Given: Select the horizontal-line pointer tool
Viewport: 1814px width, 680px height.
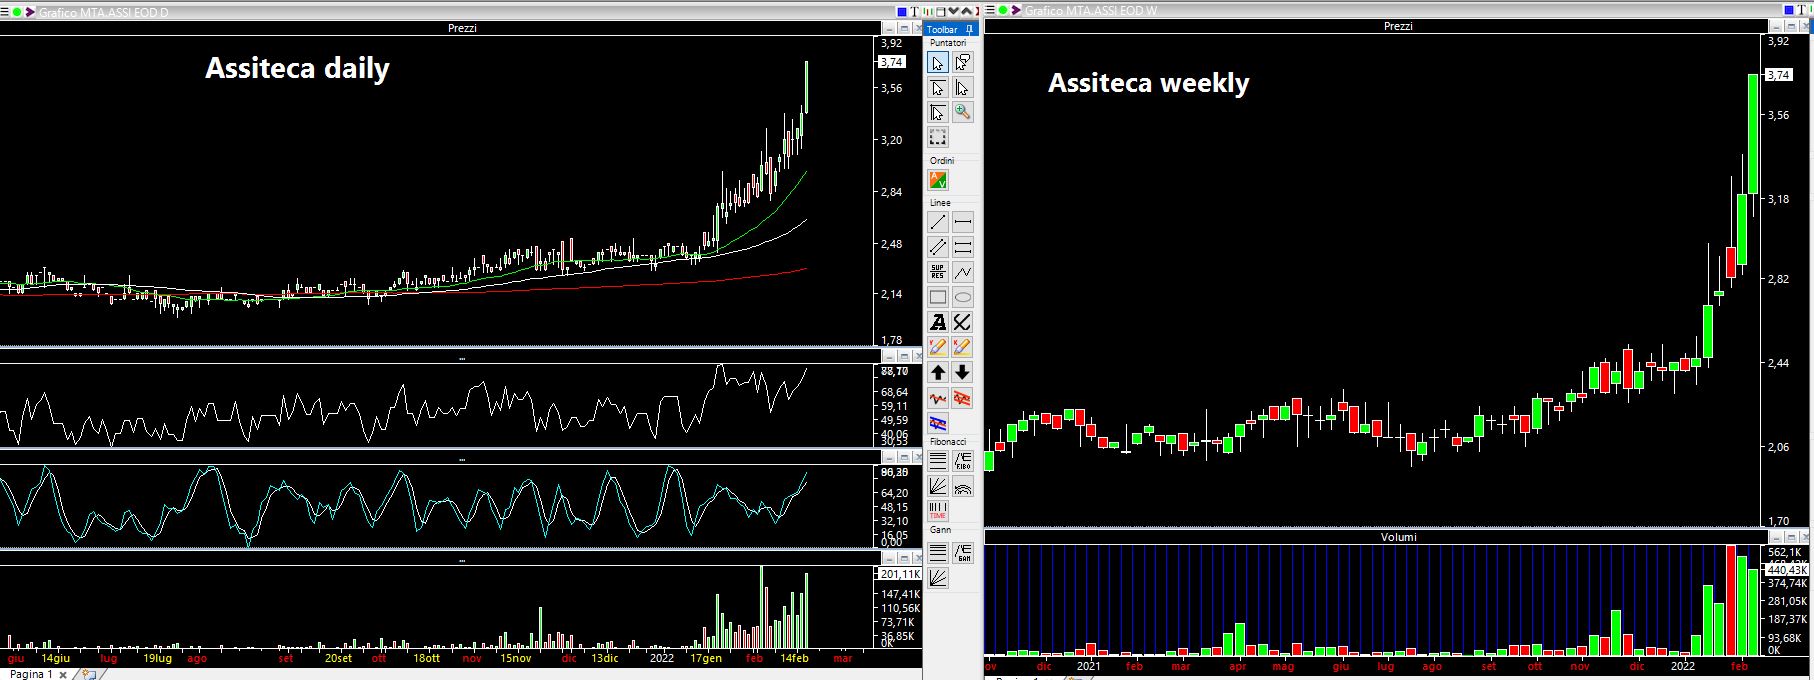Looking at the screenshot, I should pyautogui.click(x=937, y=88).
